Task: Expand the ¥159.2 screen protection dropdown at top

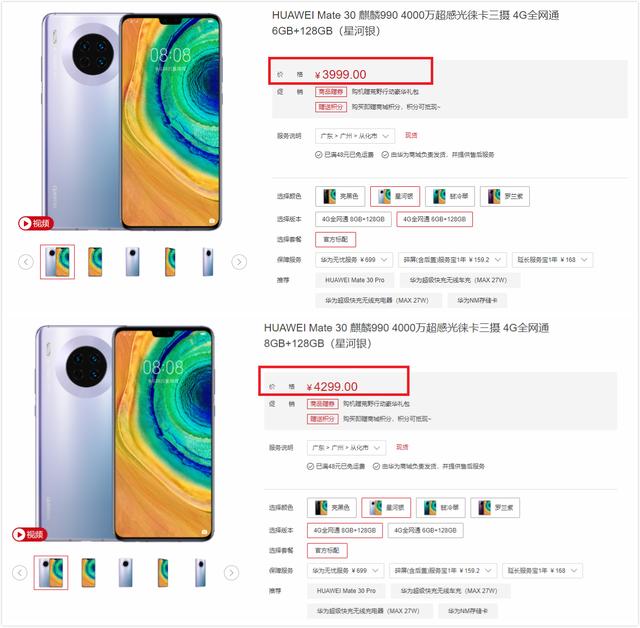Action: click(x=452, y=260)
